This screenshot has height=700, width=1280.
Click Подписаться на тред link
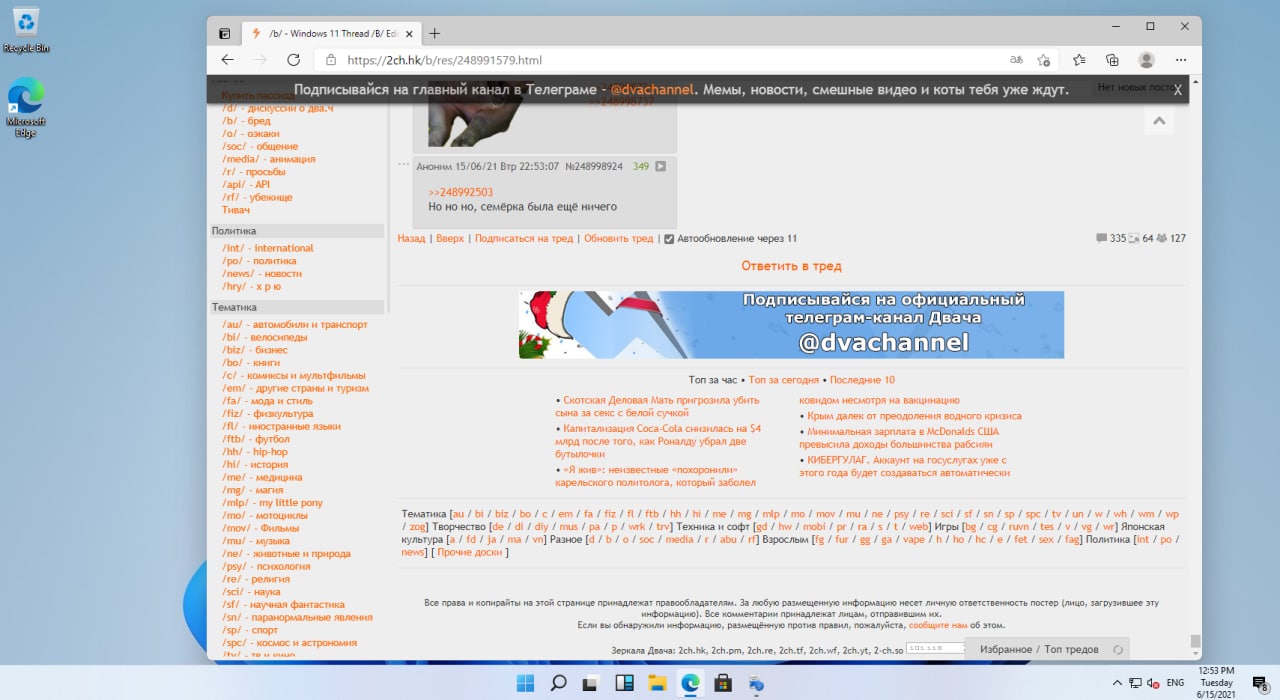click(524, 239)
